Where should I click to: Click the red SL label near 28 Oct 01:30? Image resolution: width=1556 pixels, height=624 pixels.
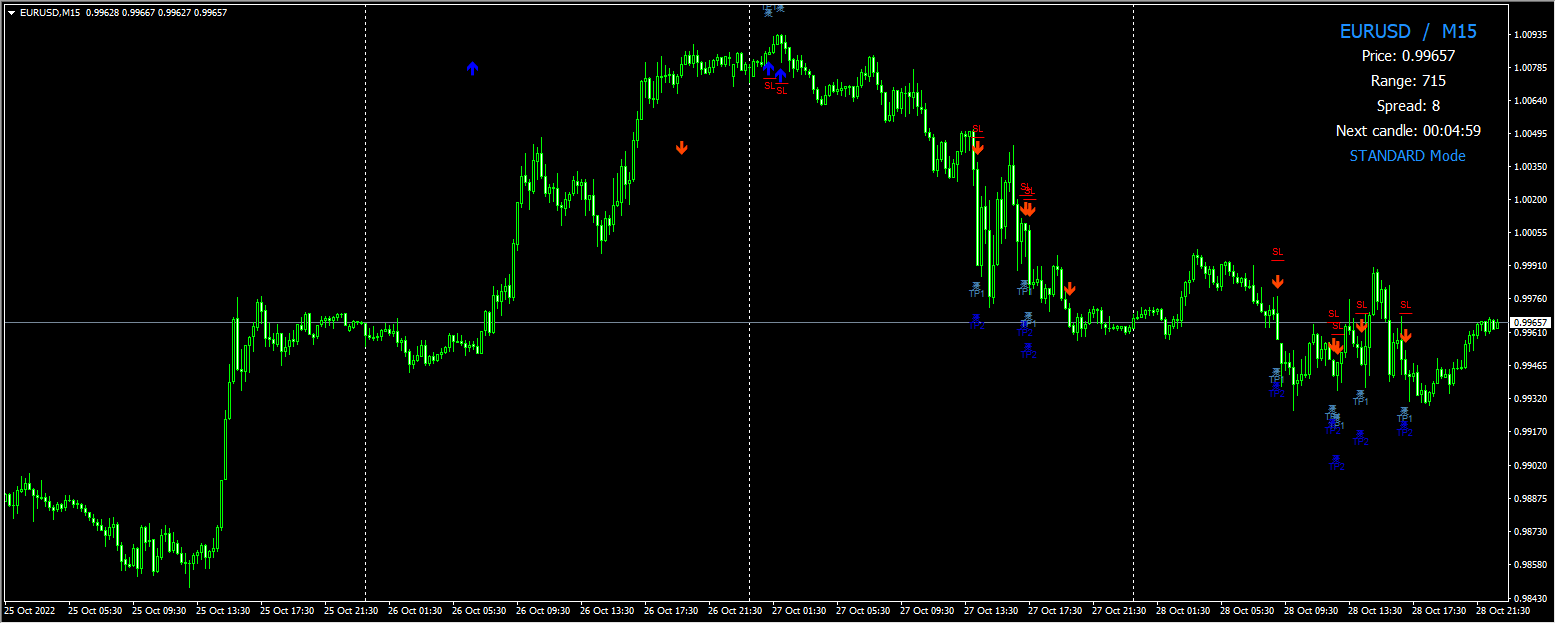point(1276,250)
